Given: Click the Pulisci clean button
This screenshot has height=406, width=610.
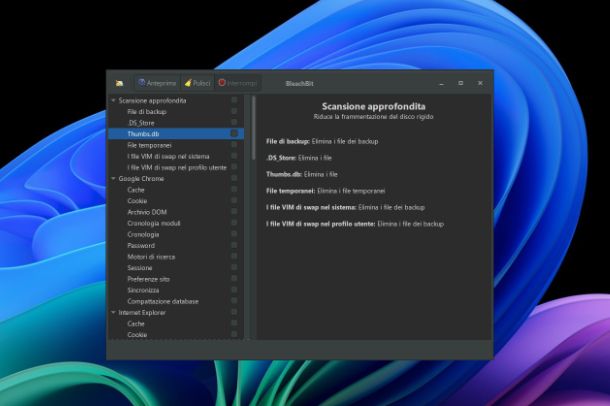Looking at the screenshot, I should [x=198, y=83].
